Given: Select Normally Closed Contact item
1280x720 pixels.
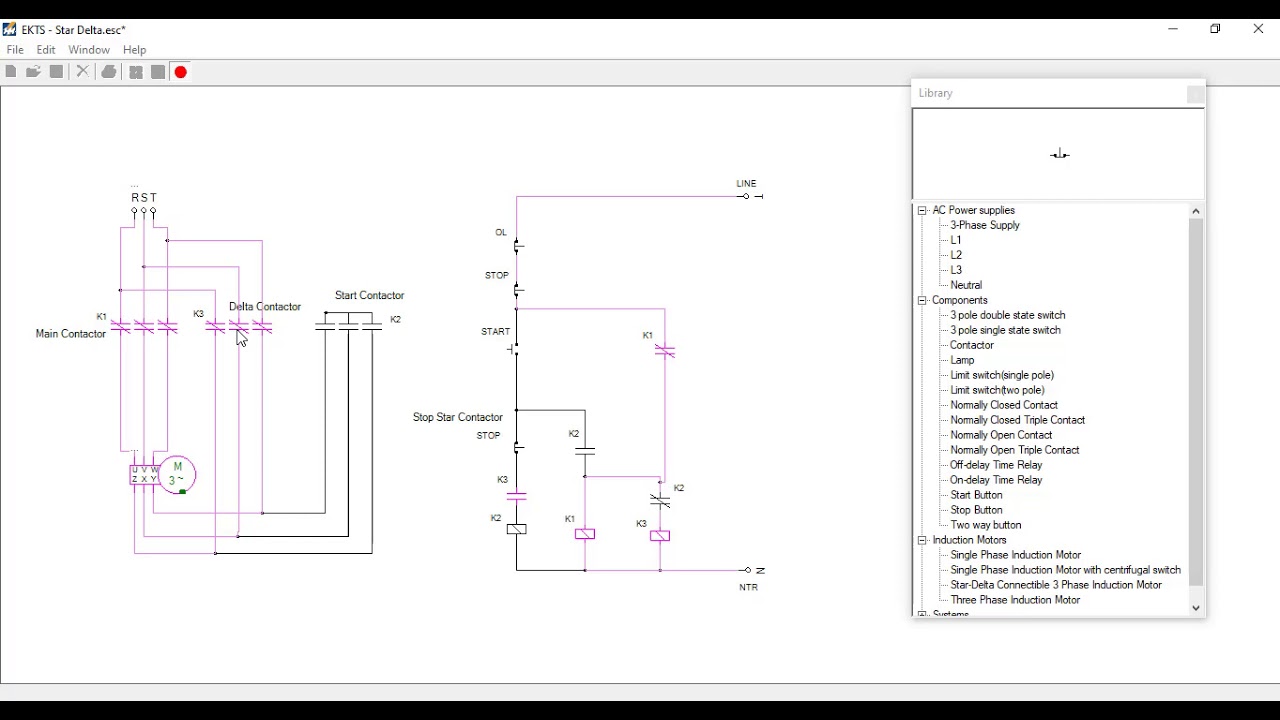Looking at the screenshot, I should [x=1004, y=406].
